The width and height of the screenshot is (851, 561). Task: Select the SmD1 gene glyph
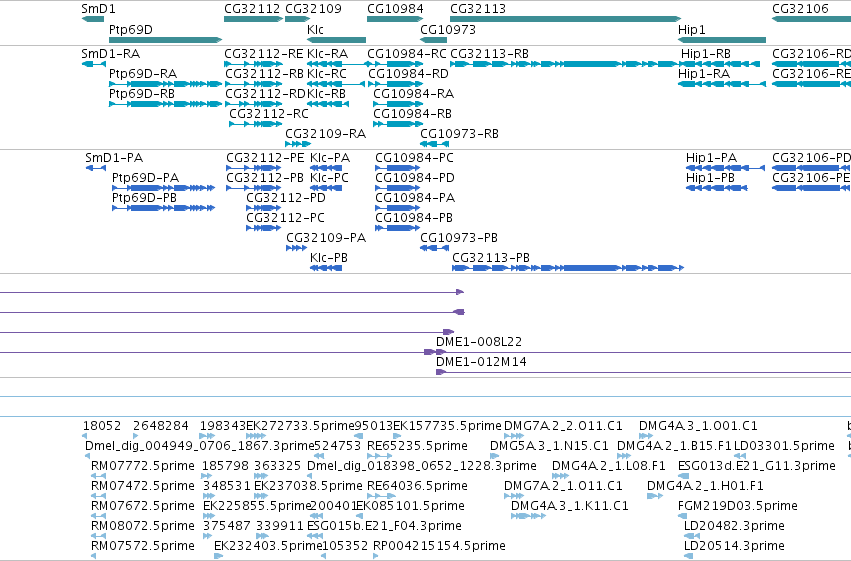(x=93, y=19)
